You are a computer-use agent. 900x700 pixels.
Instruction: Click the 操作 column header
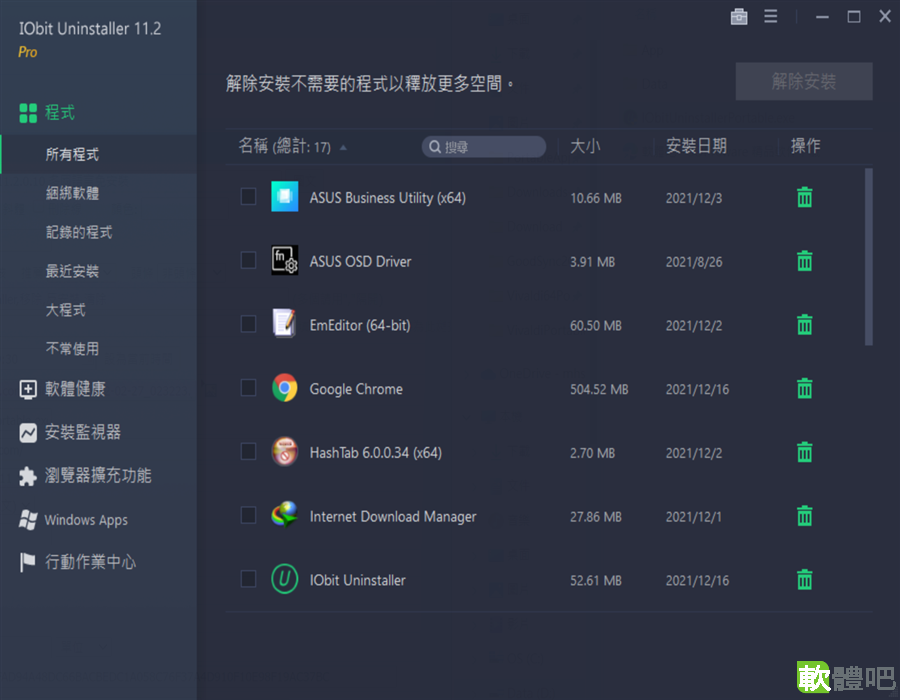click(x=805, y=146)
